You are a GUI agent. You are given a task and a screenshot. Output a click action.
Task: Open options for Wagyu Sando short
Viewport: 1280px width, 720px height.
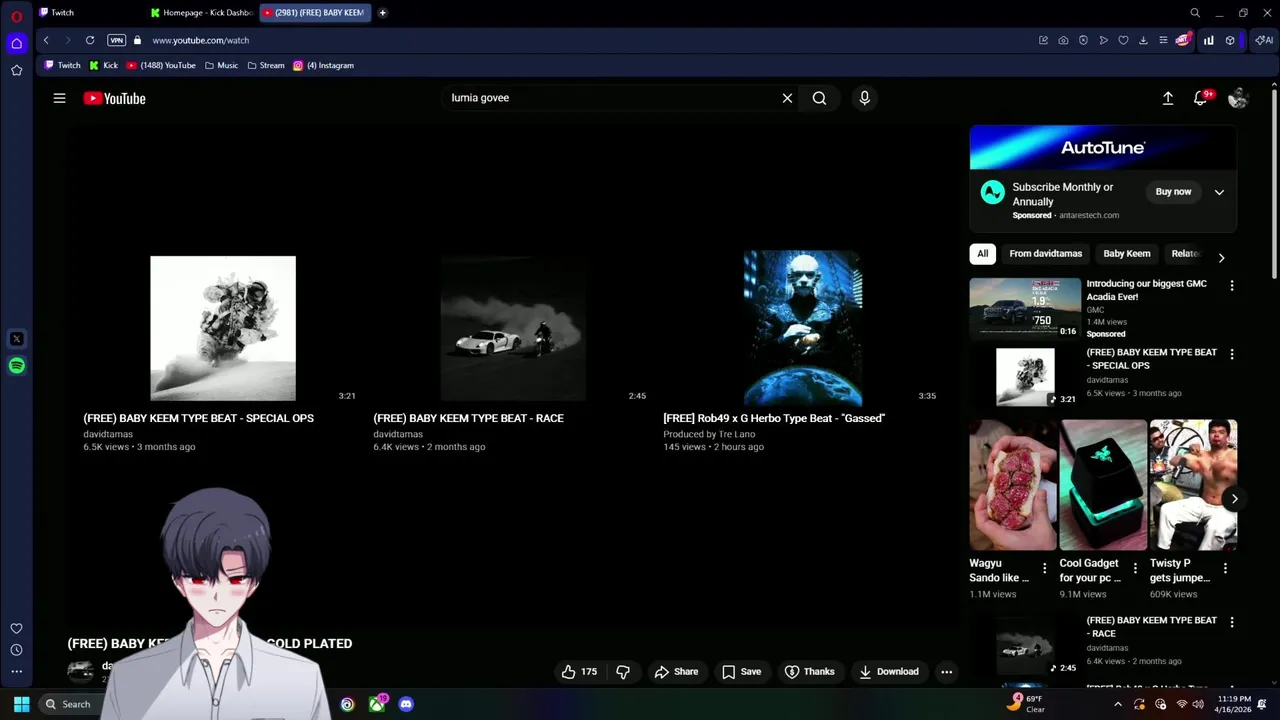pos(1044,568)
